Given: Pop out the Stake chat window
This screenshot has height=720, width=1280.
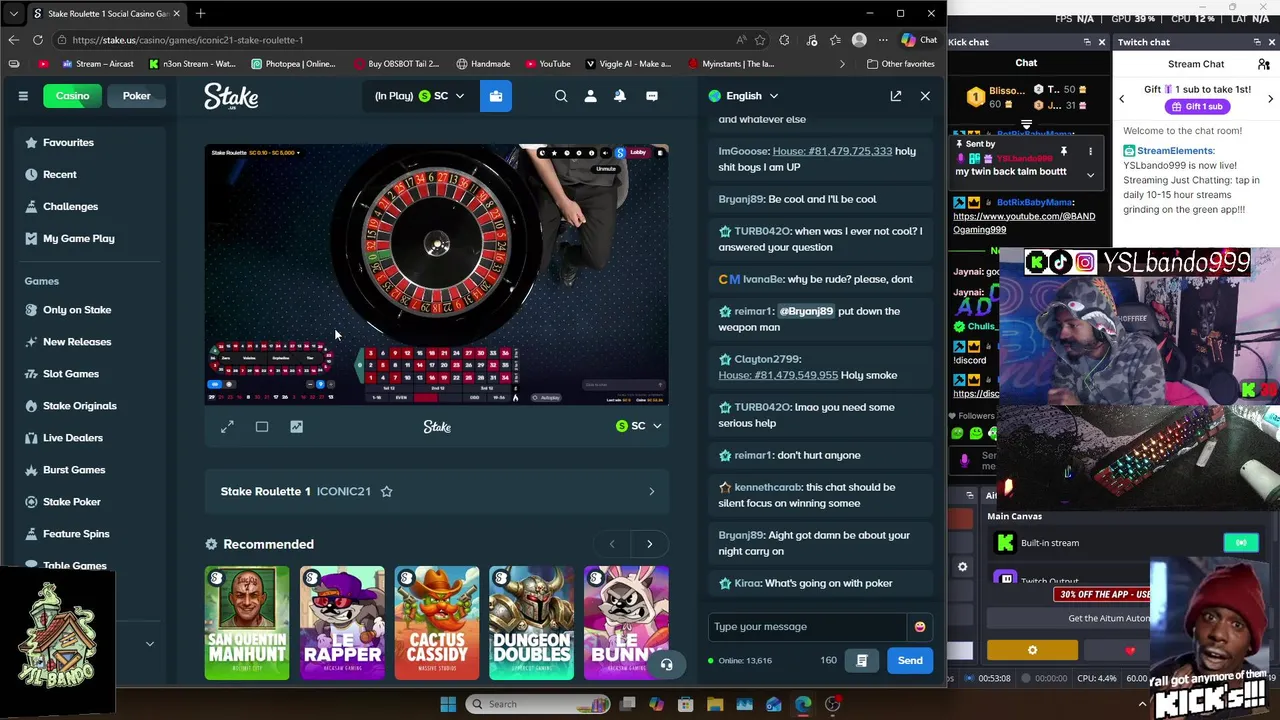Looking at the screenshot, I should click(896, 96).
